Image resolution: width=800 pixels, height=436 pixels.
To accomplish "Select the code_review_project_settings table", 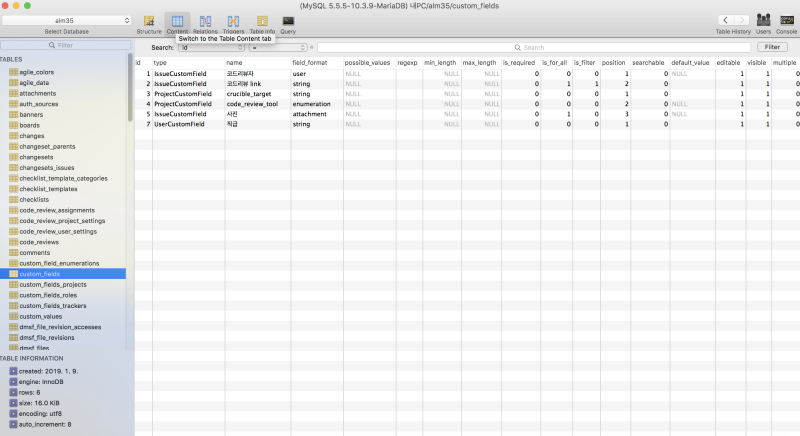I will point(62,221).
